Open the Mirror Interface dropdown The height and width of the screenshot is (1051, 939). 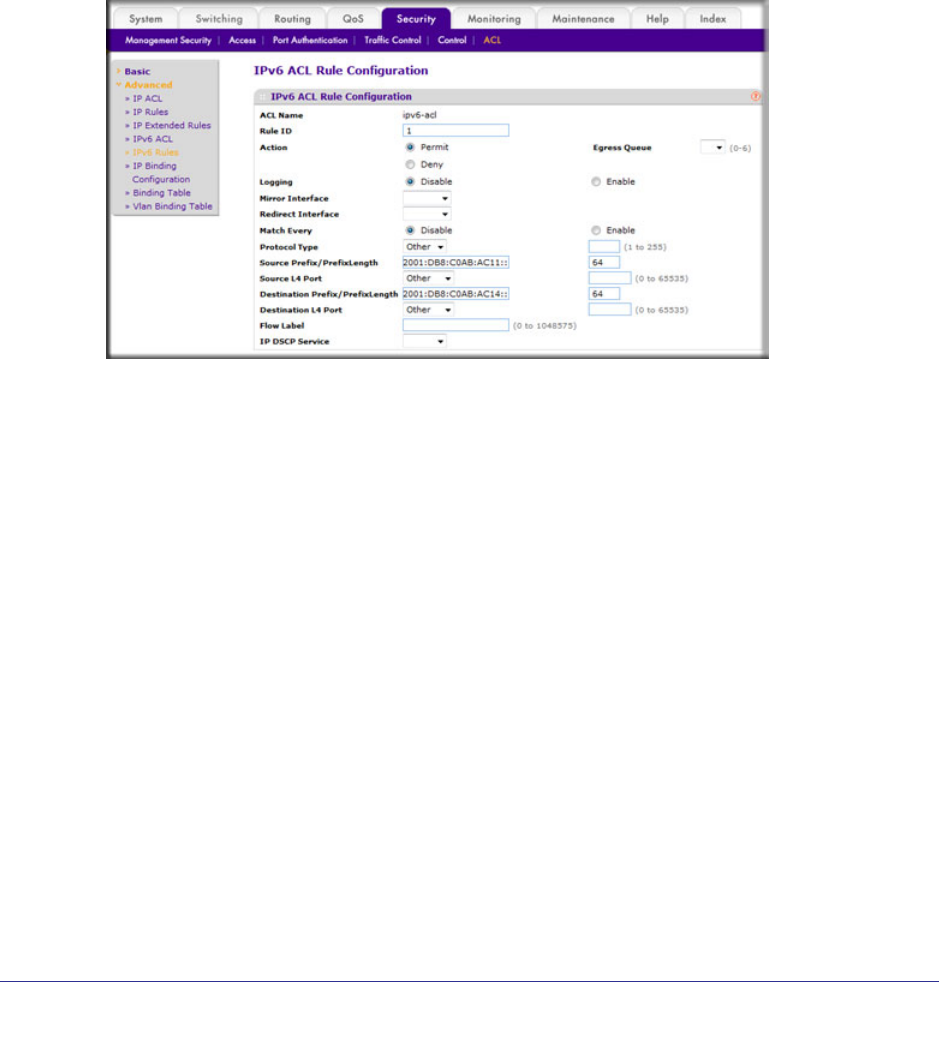tap(427, 198)
